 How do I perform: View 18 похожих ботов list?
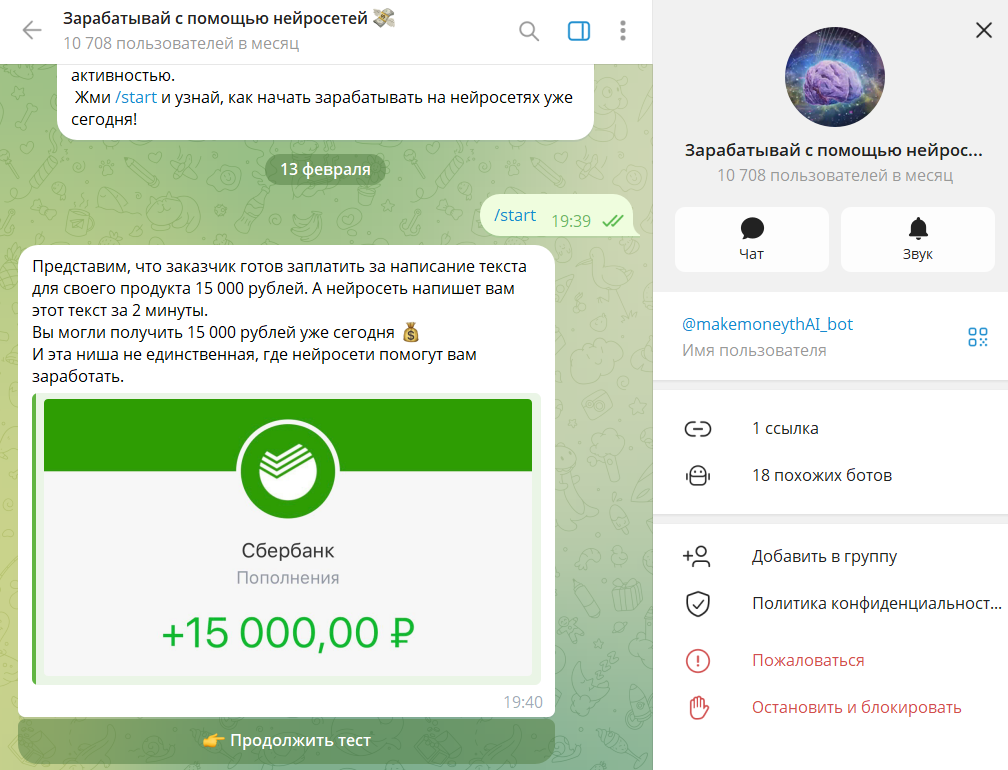(x=831, y=476)
